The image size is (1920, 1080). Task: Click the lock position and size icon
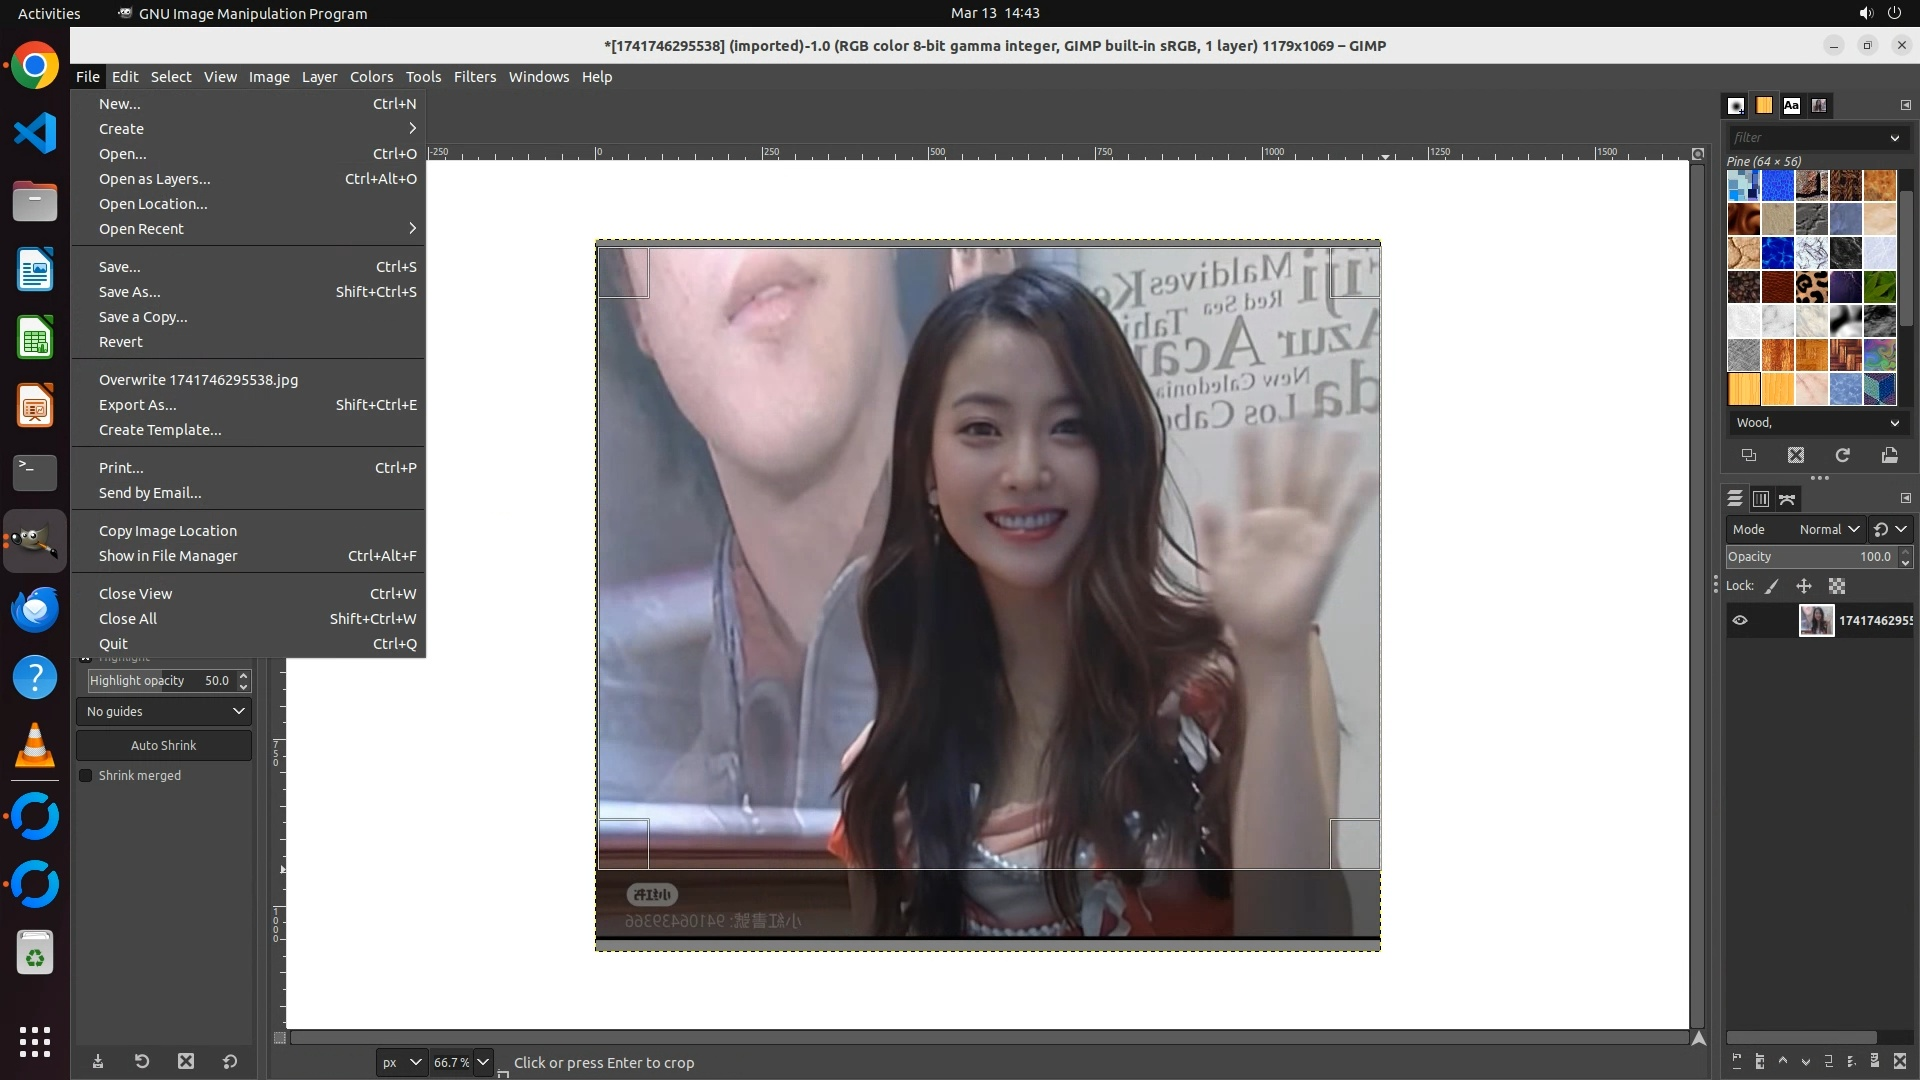1804,586
